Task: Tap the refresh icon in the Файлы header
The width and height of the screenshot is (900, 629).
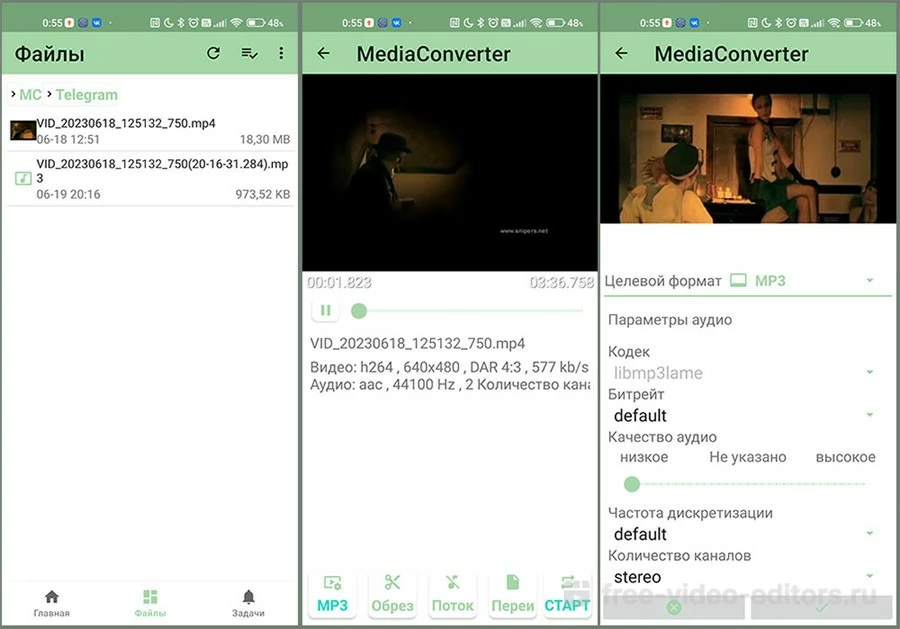Action: coord(214,53)
